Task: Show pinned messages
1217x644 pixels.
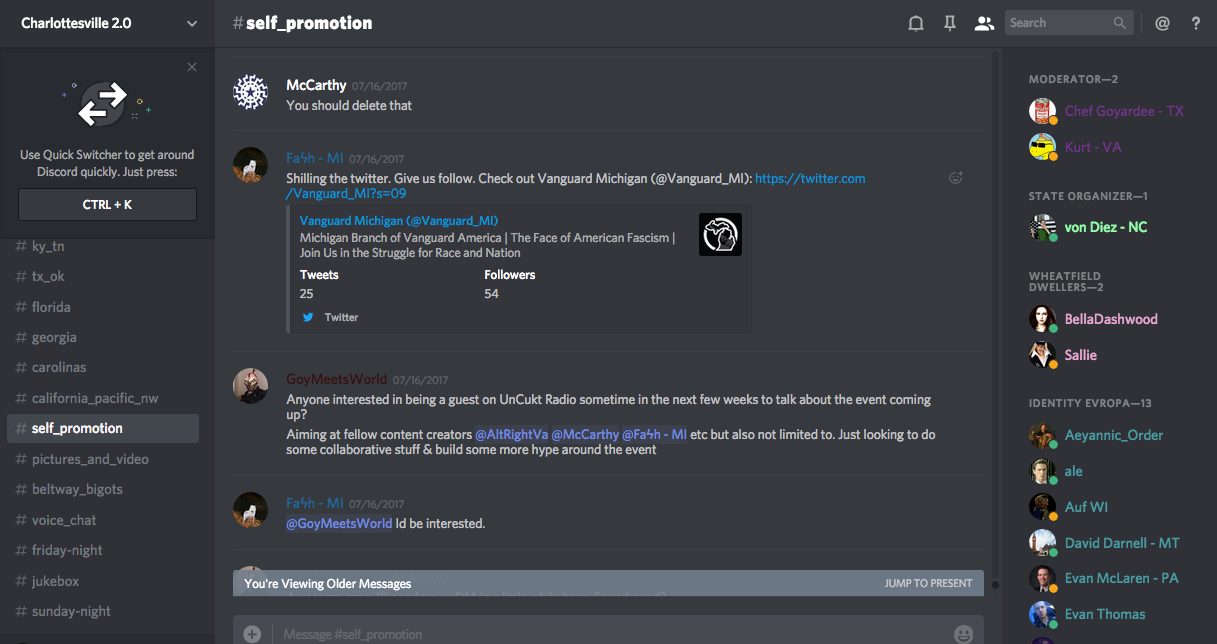Action: coord(950,23)
